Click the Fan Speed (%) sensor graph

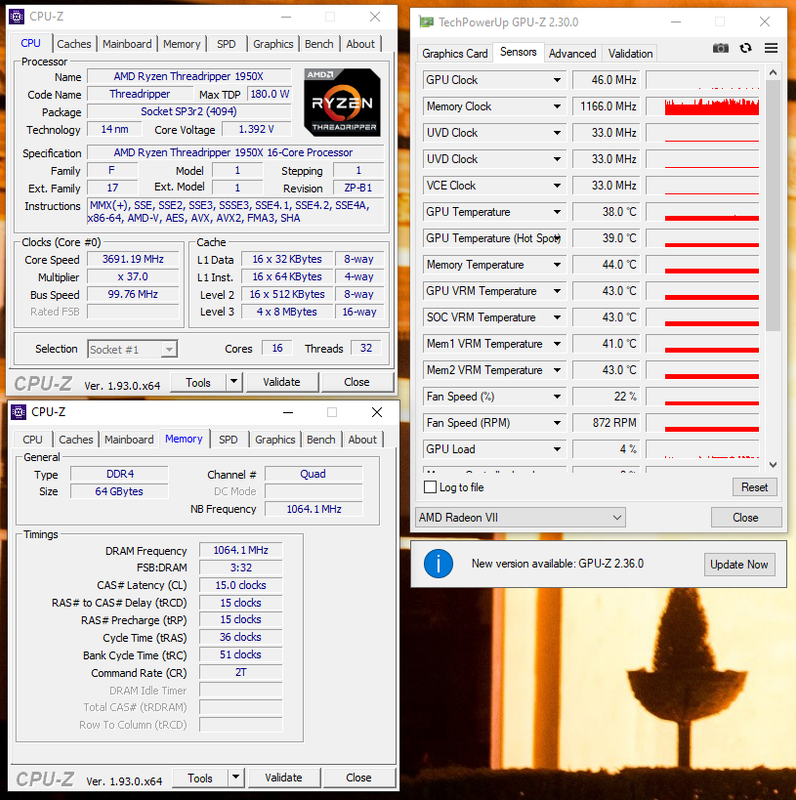(703, 396)
